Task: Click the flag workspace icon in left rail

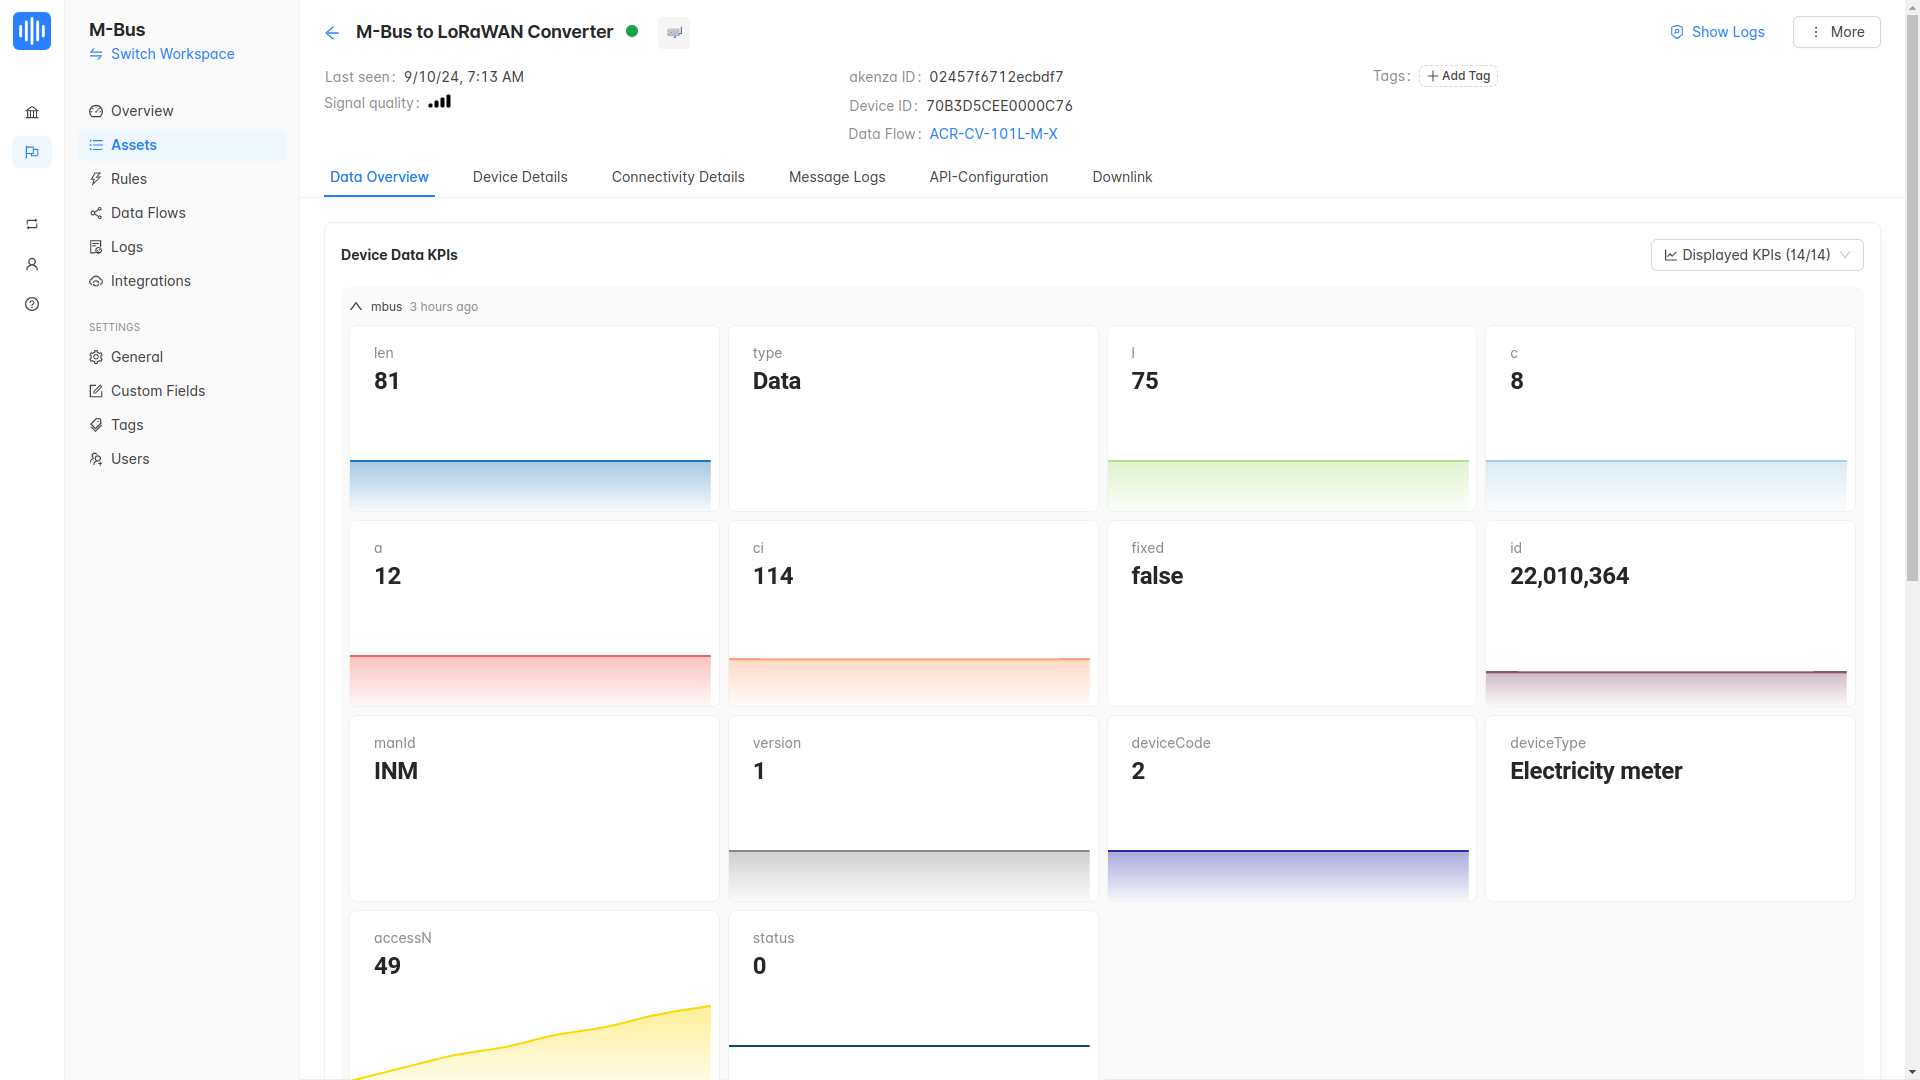Action: pyautogui.click(x=32, y=152)
